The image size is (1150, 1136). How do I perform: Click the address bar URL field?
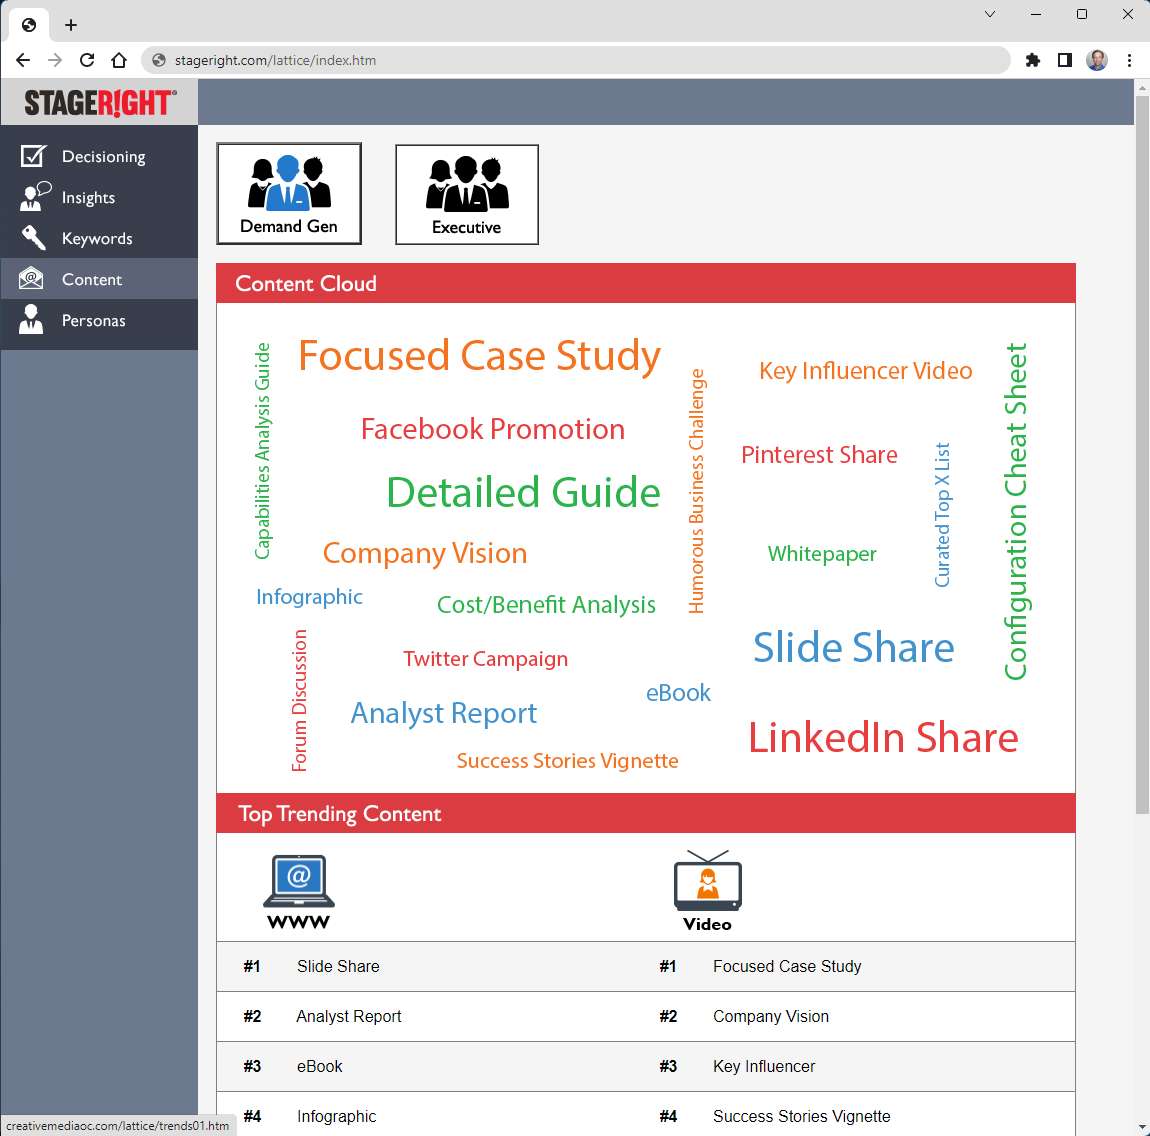click(x=576, y=60)
